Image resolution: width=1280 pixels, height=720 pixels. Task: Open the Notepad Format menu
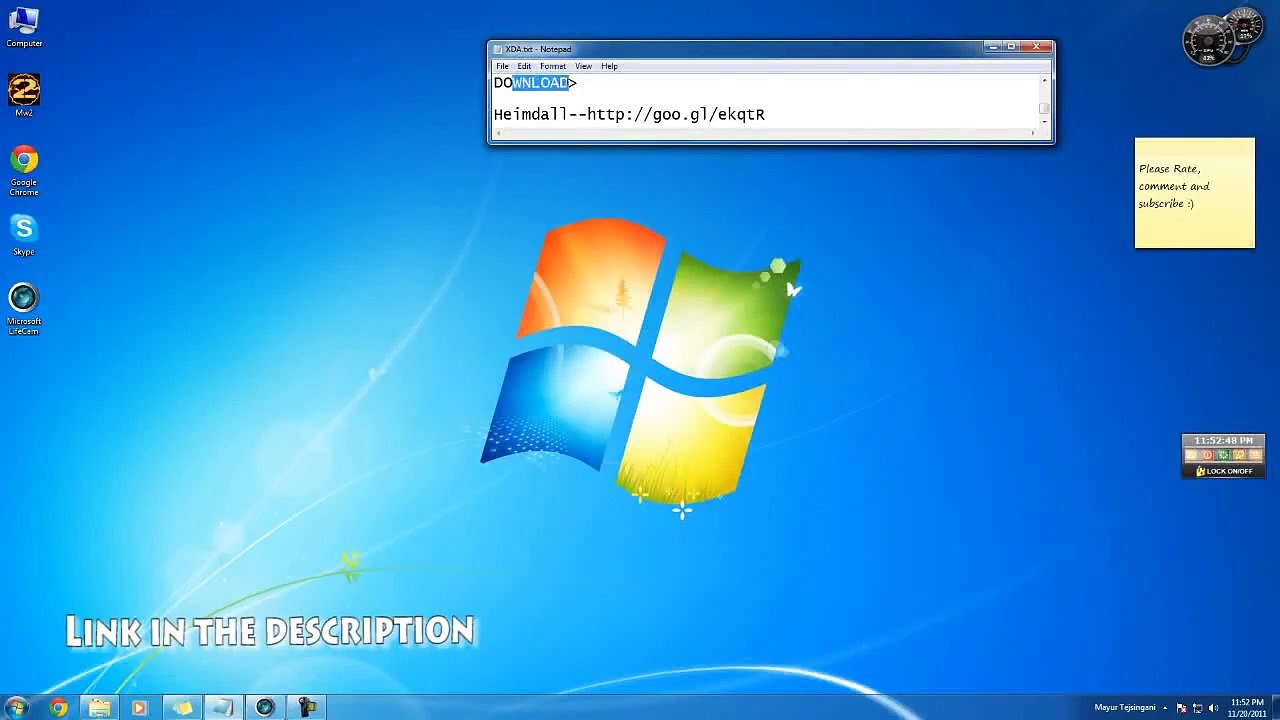point(553,66)
